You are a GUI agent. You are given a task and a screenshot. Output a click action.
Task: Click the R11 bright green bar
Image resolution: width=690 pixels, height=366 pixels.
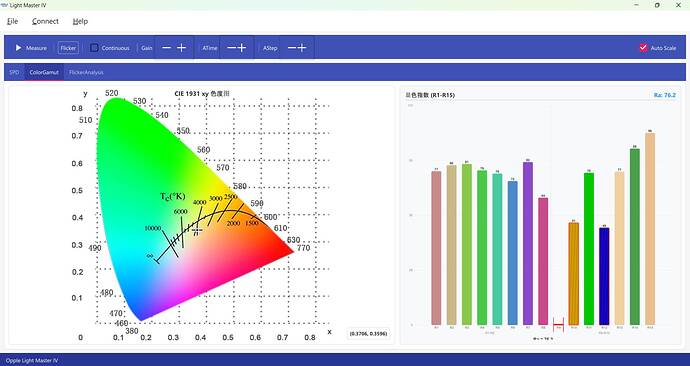pos(589,249)
